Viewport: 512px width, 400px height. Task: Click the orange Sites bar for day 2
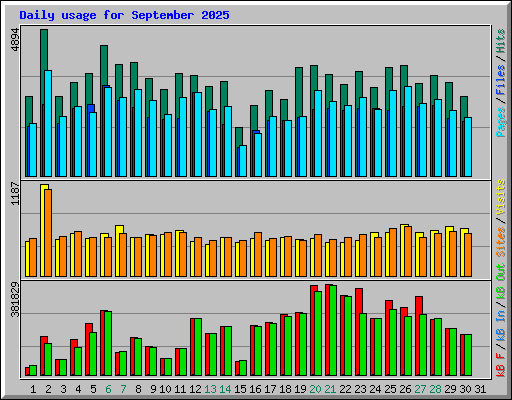tap(48, 233)
